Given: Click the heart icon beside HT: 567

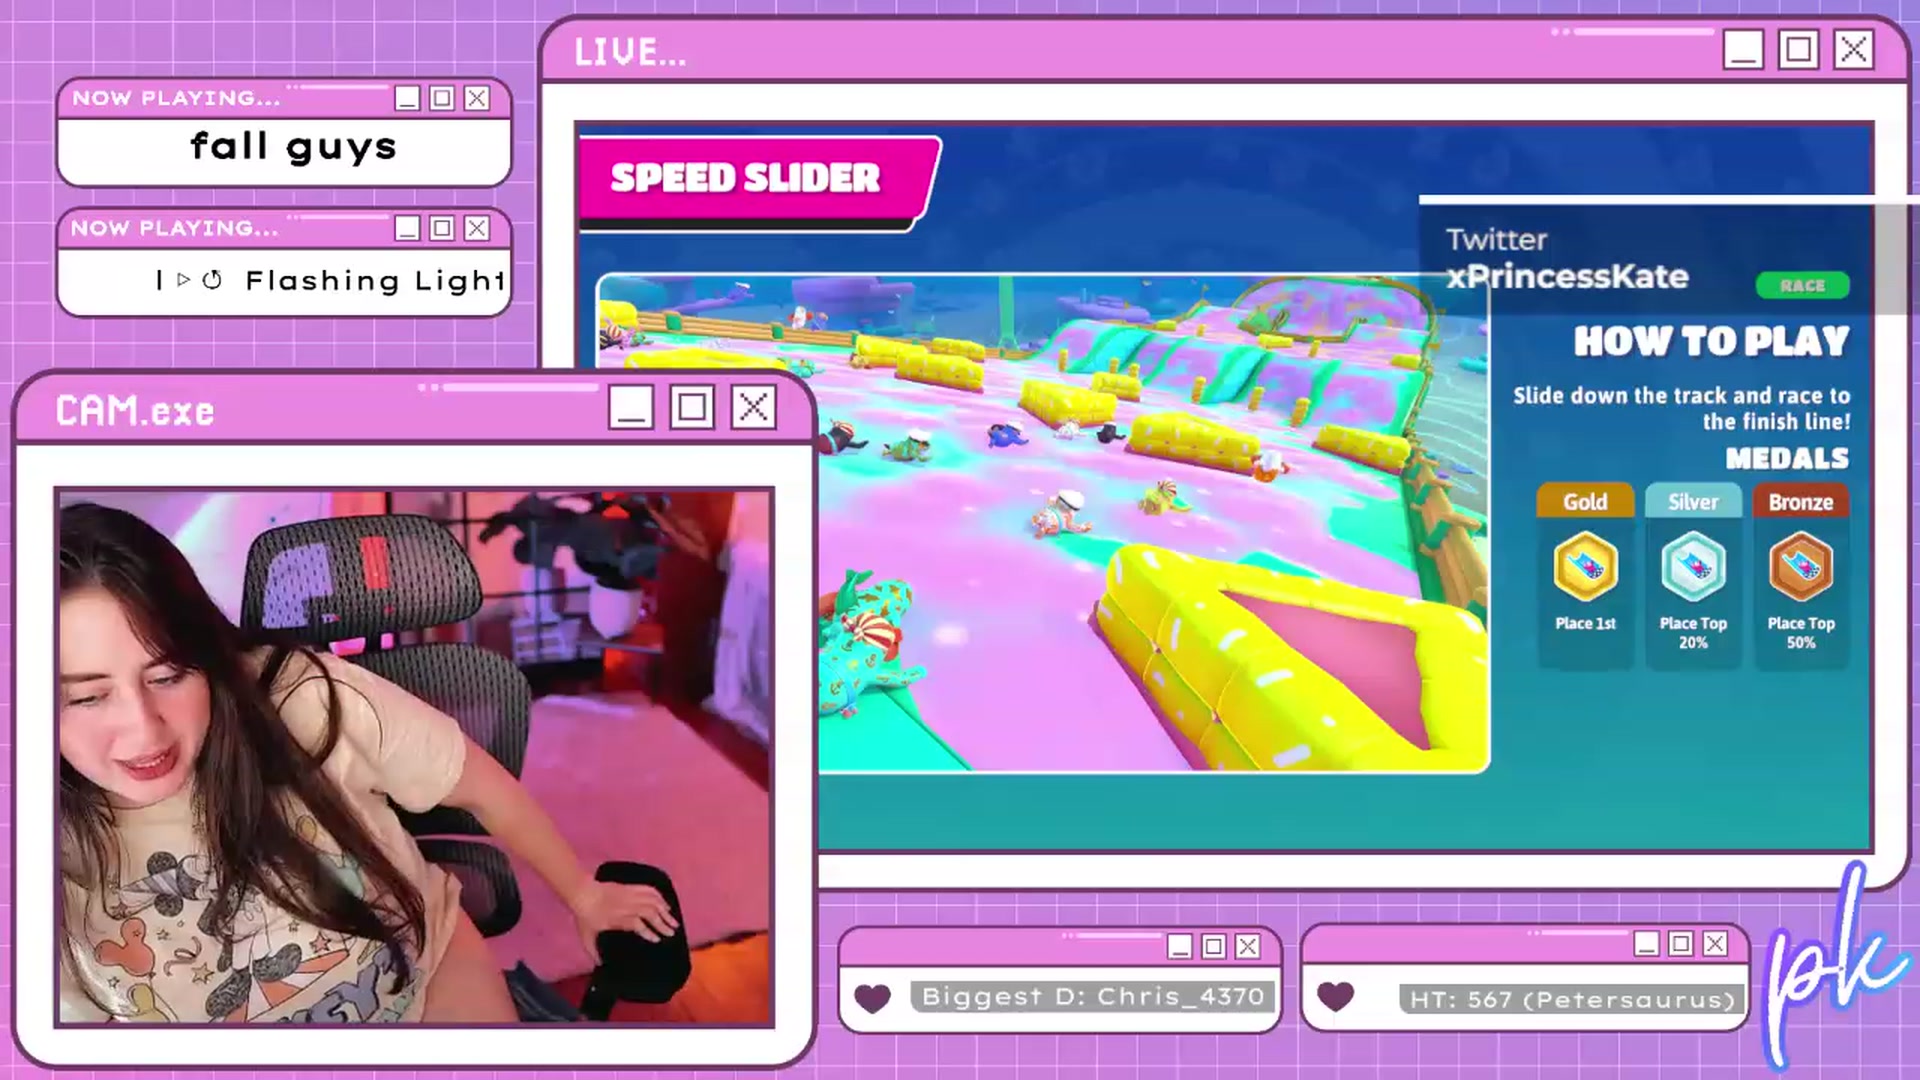Looking at the screenshot, I should 1335,996.
